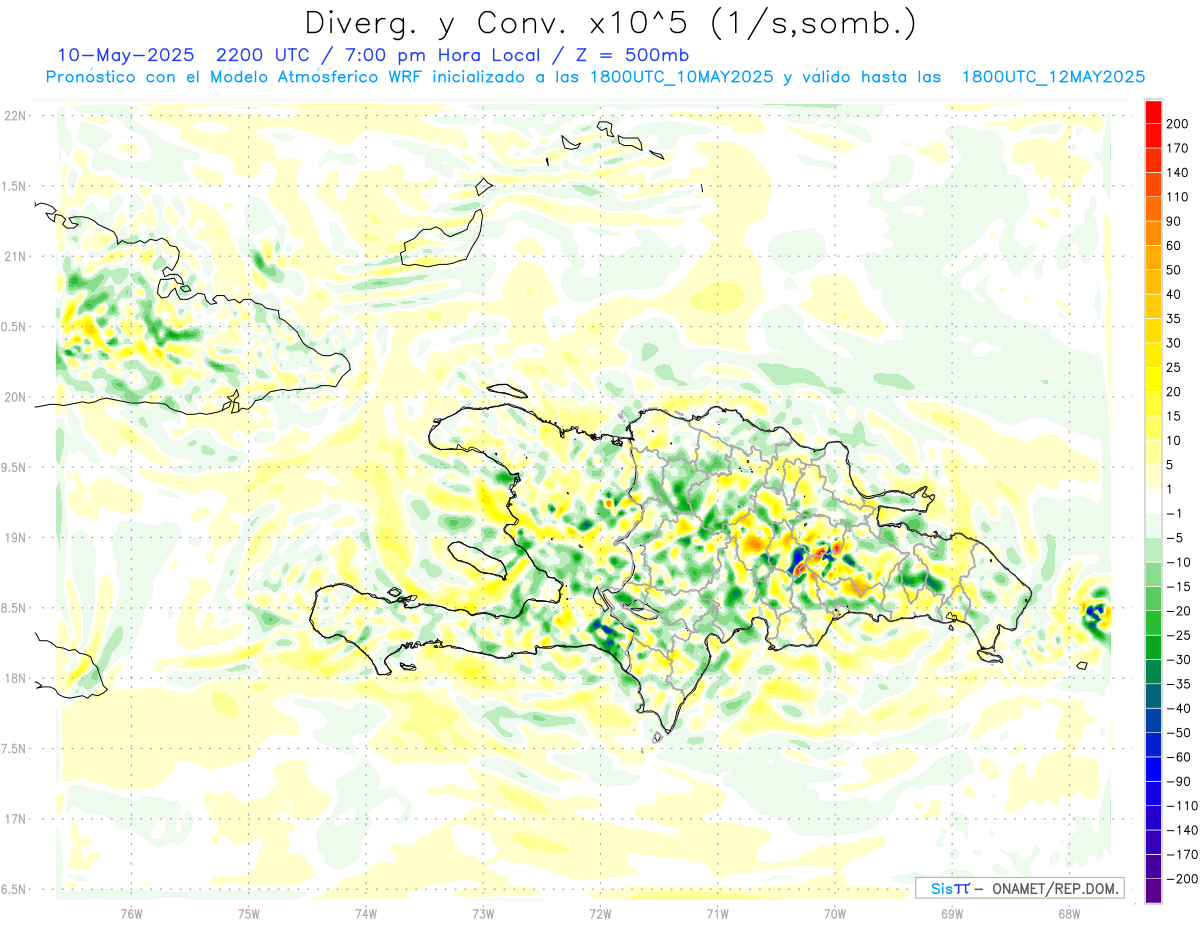Click the white segment between 1 and -1
The height and width of the screenshot is (927, 1200).
coord(1154,501)
